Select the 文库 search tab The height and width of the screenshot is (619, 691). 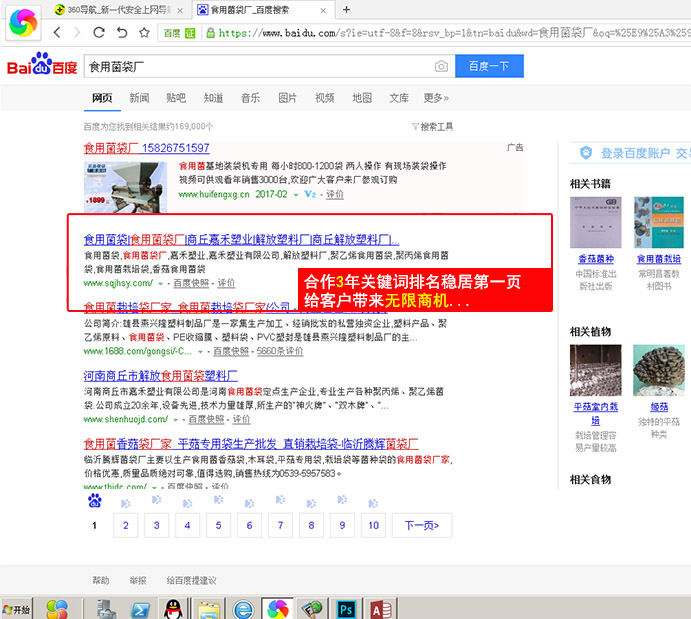click(x=399, y=98)
